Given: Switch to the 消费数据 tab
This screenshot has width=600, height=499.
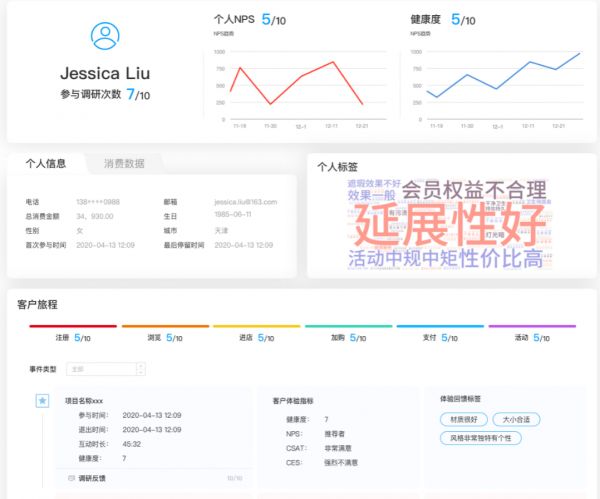Looking at the screenshot, I should coord(124,163).
